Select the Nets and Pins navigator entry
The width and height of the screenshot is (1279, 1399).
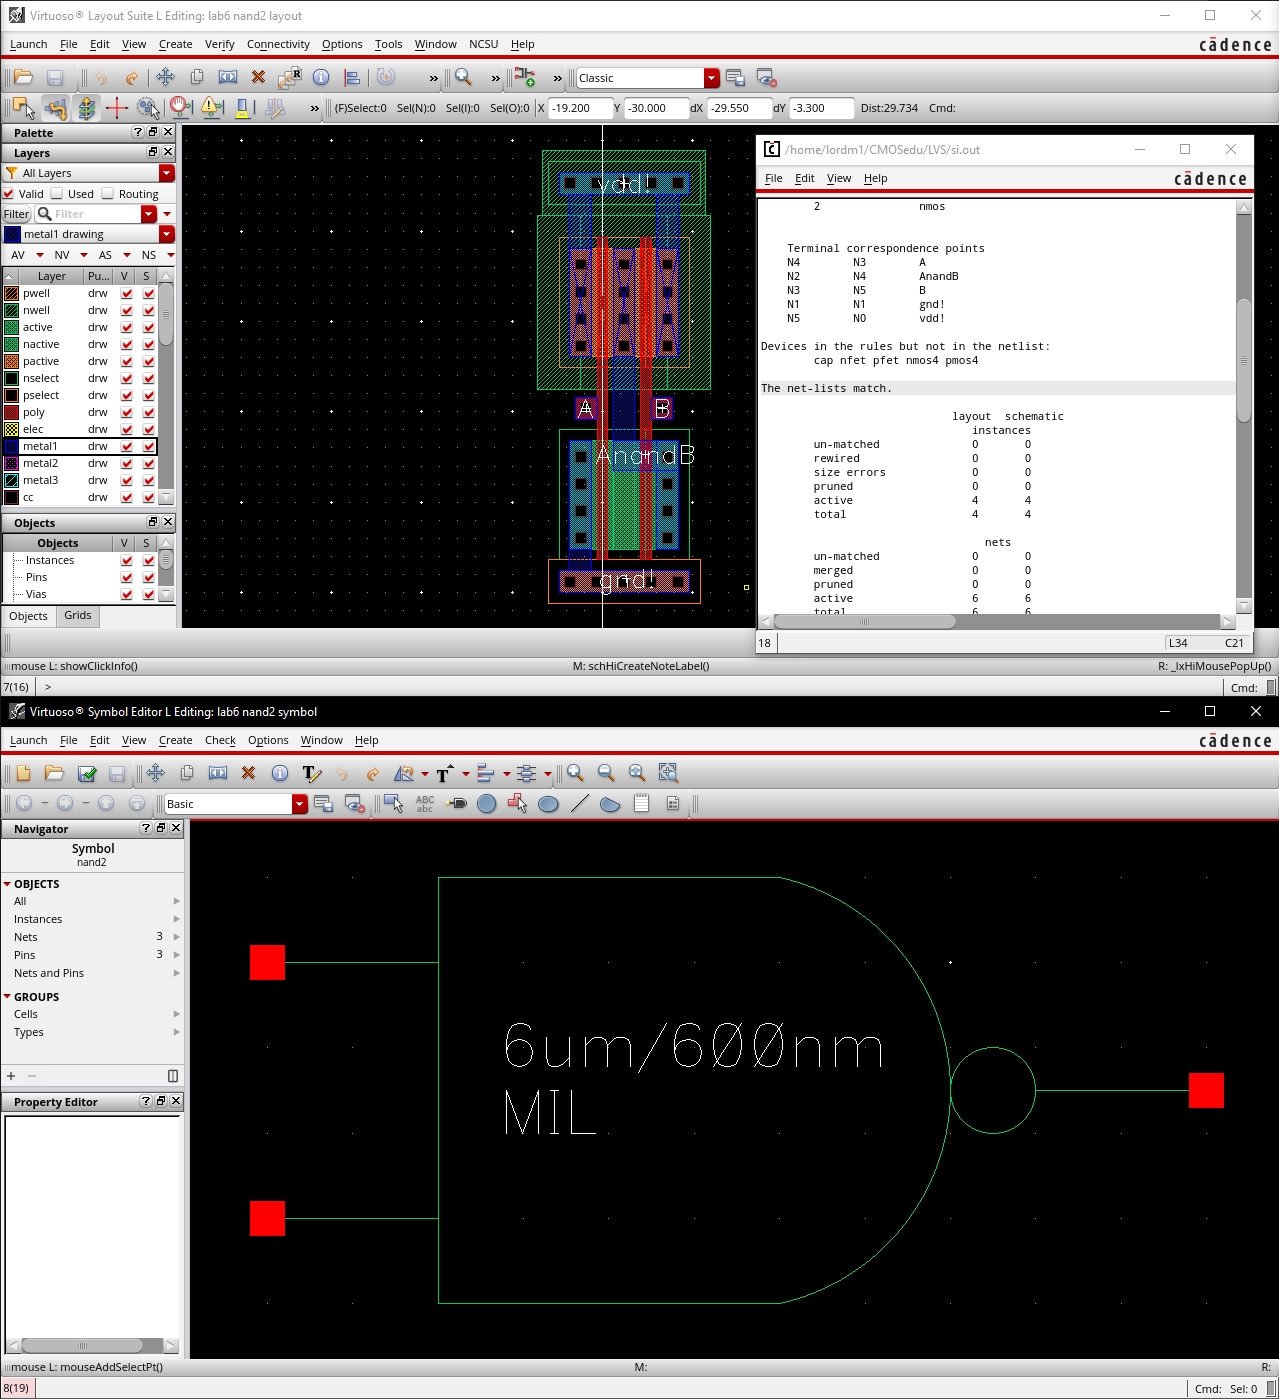49,973
